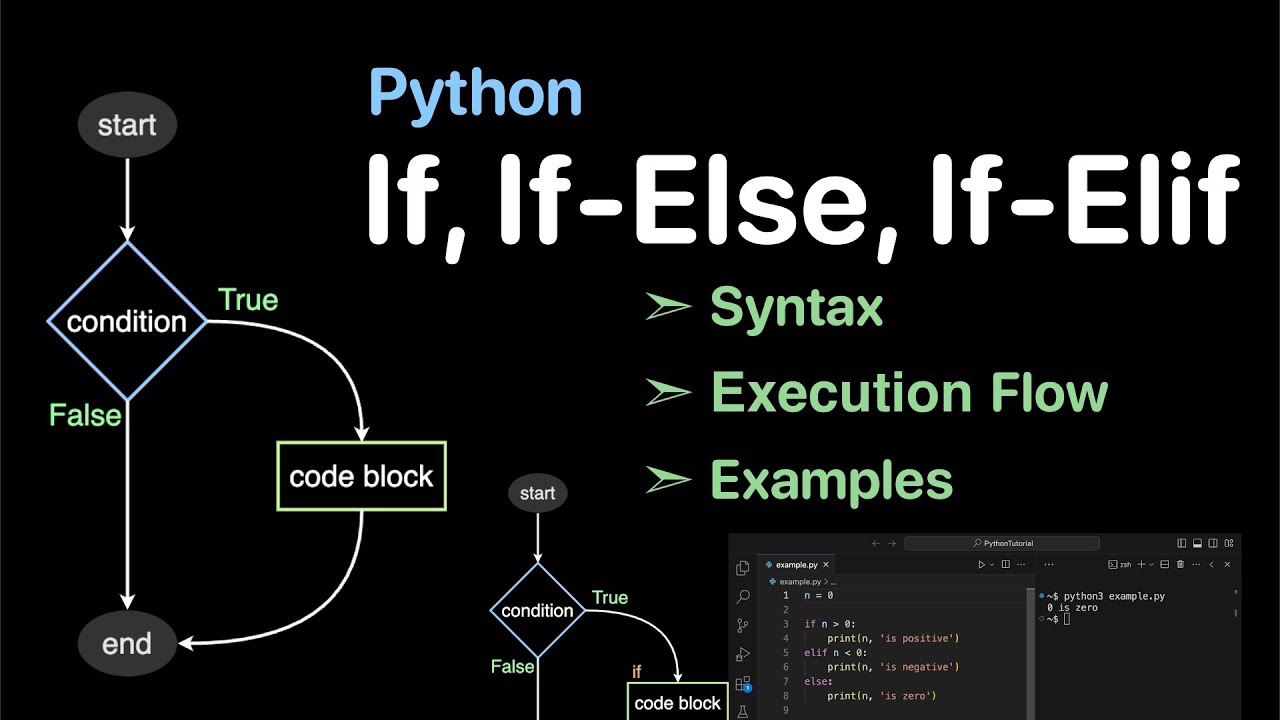Click code line "print(n, 'is positive')"

point(893,638)
